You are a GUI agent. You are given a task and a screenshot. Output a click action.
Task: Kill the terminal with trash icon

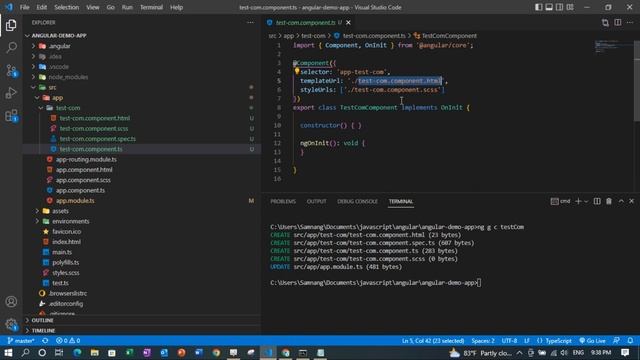point(609,201)
